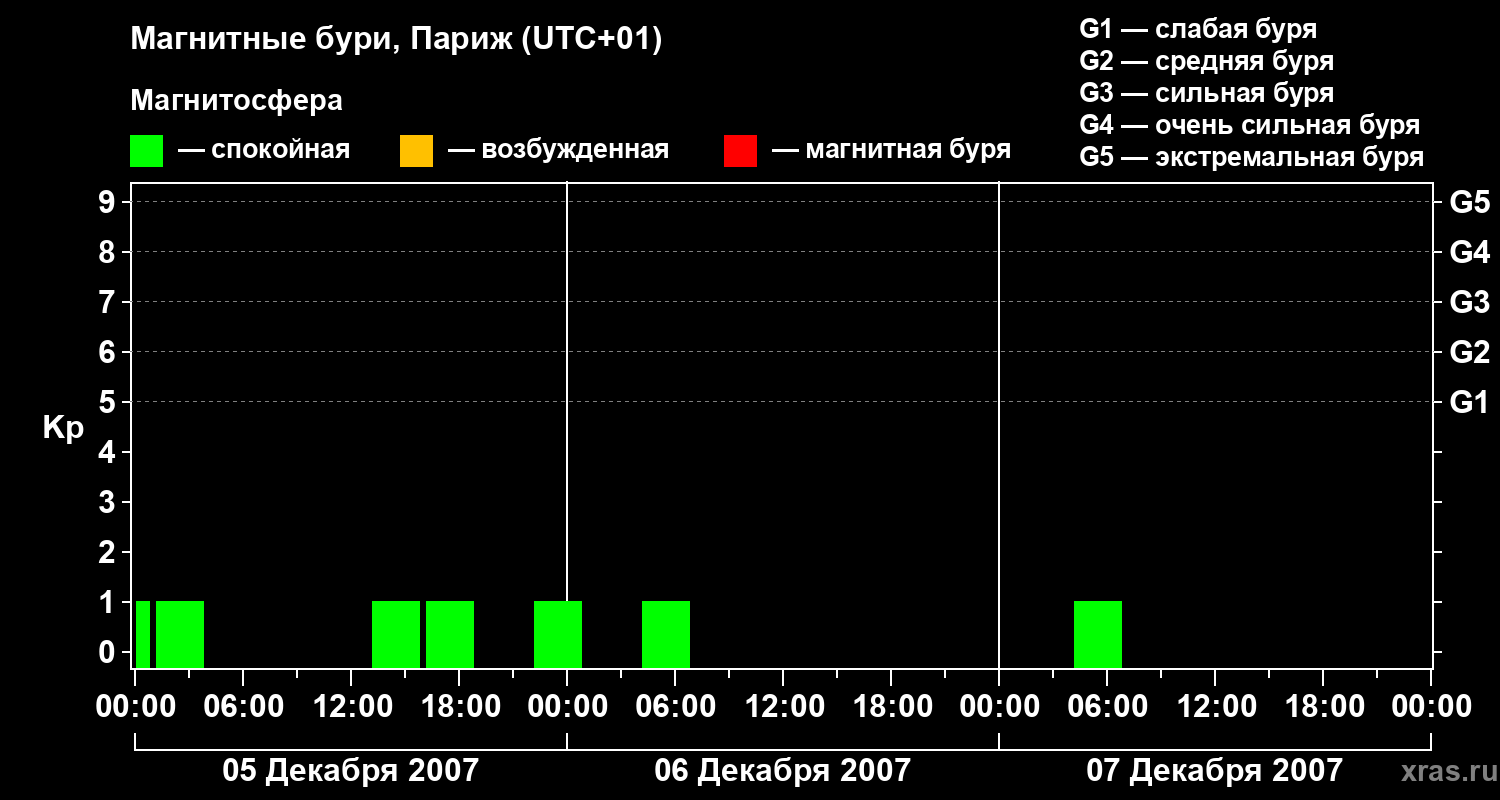Click the orange 'возбужденная' legend swatch

pyautogui.click(x=416, y=151)
